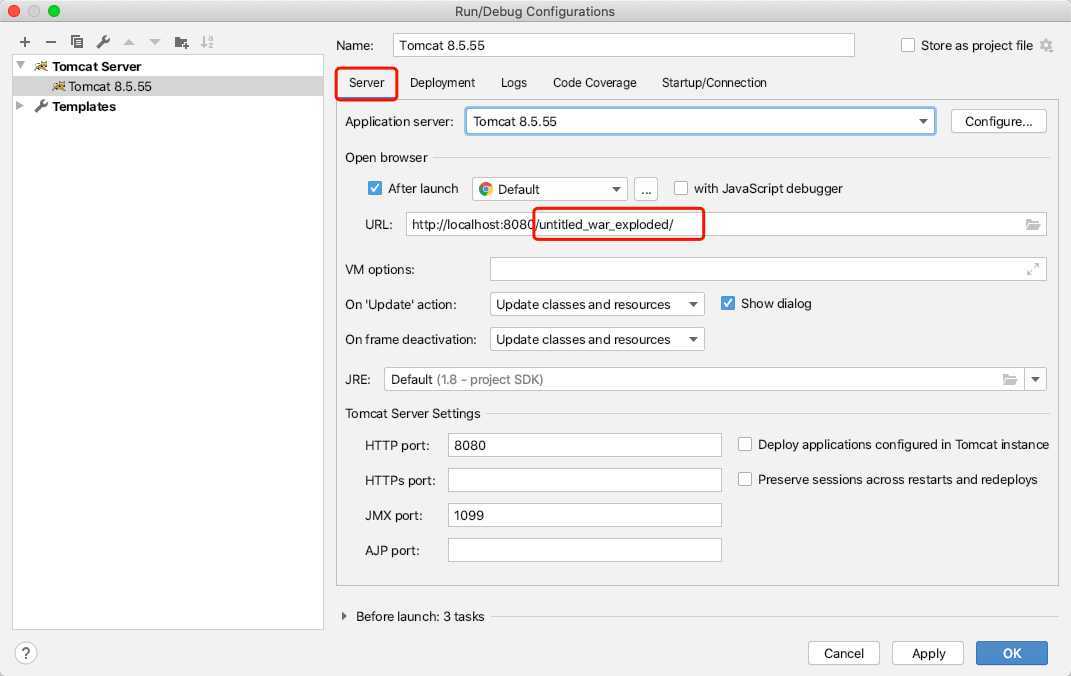The width and height of the screenshot is (1071, 676).
Task: Click the Chrome browser icon in dropdown
Action: tap(486, 189)
